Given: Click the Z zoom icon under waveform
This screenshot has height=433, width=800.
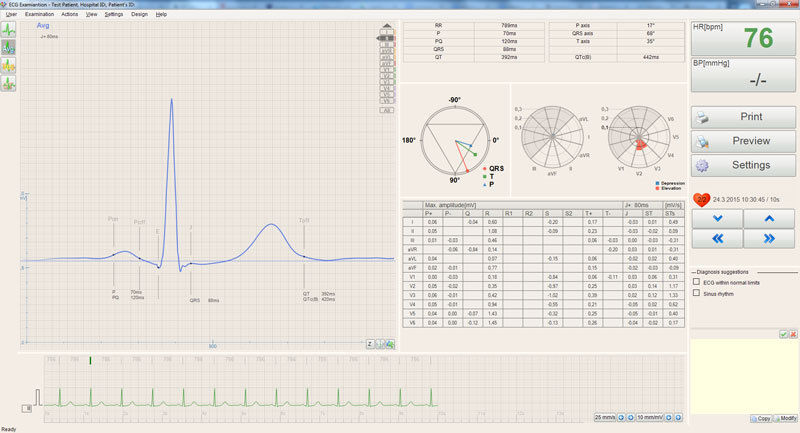Looking at the screenshot, I should [x=370, y=344].
